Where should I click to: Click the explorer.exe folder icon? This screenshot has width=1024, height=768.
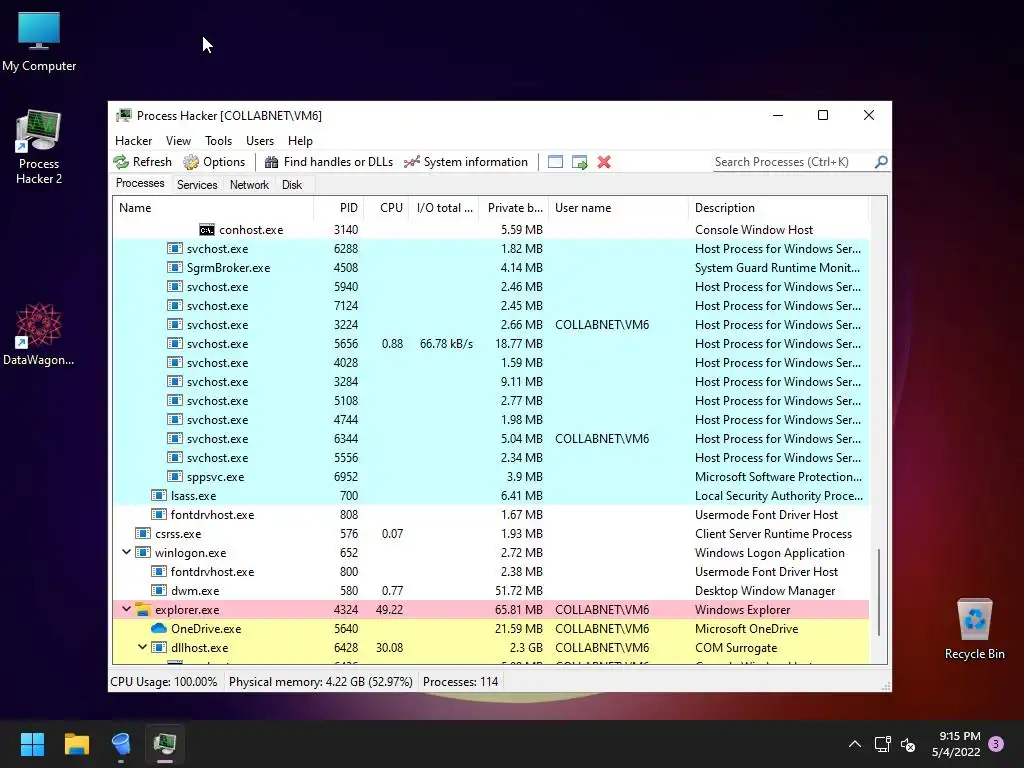(143, 610)
